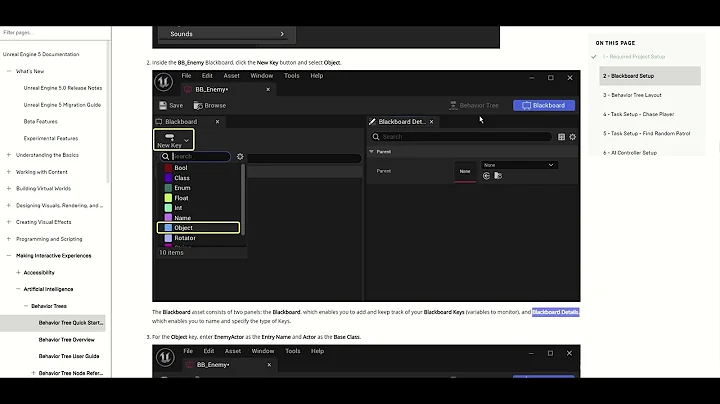Close the Blackboard panel tab
The width and height of the screenshot is (720, 404).
(218, 122)
